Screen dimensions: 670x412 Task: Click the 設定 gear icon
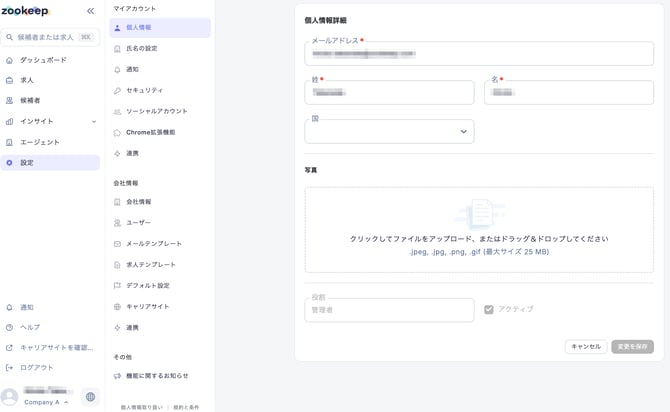[x=9, y=163]
